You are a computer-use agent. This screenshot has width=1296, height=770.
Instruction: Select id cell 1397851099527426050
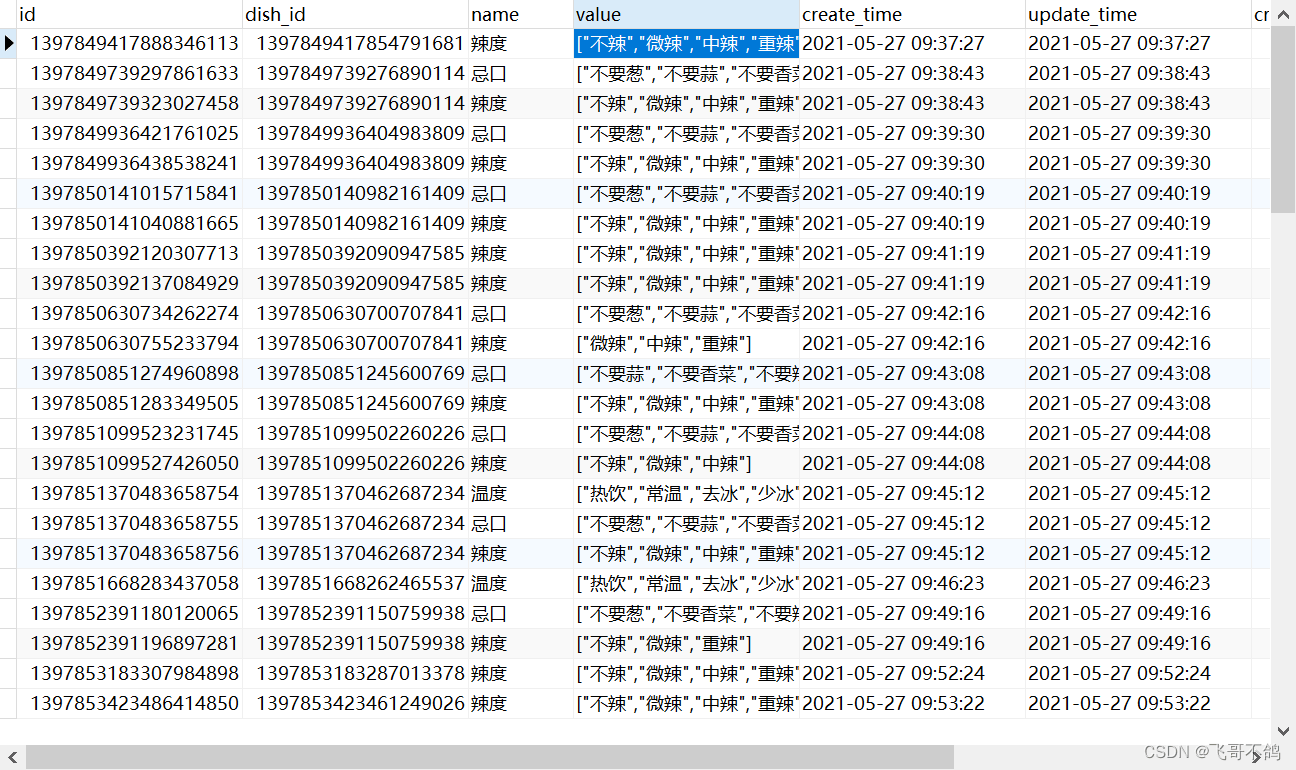point(130,463)
